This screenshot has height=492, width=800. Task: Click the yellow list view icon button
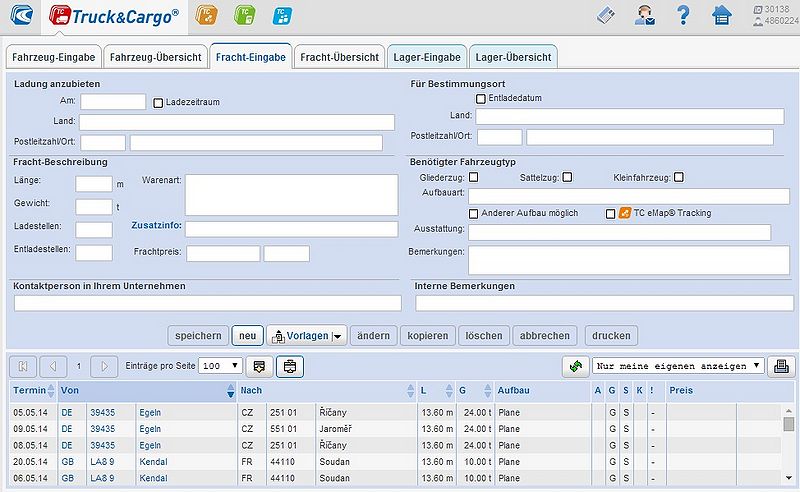(259, 366)
